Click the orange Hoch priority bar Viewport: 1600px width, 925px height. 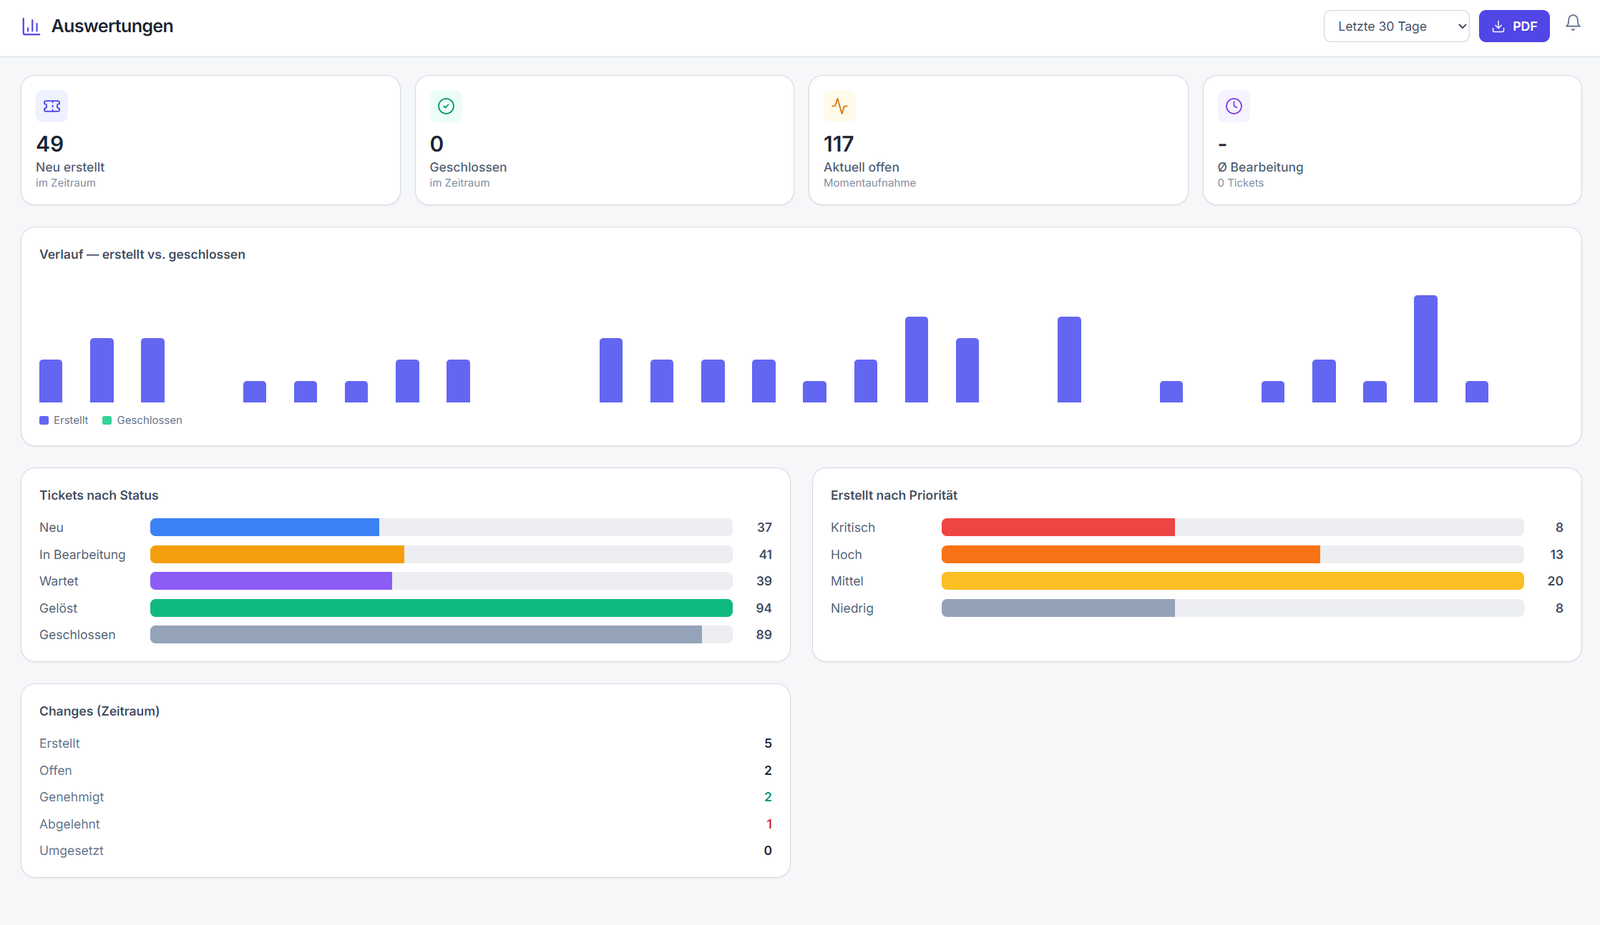tap(1131, 554)
